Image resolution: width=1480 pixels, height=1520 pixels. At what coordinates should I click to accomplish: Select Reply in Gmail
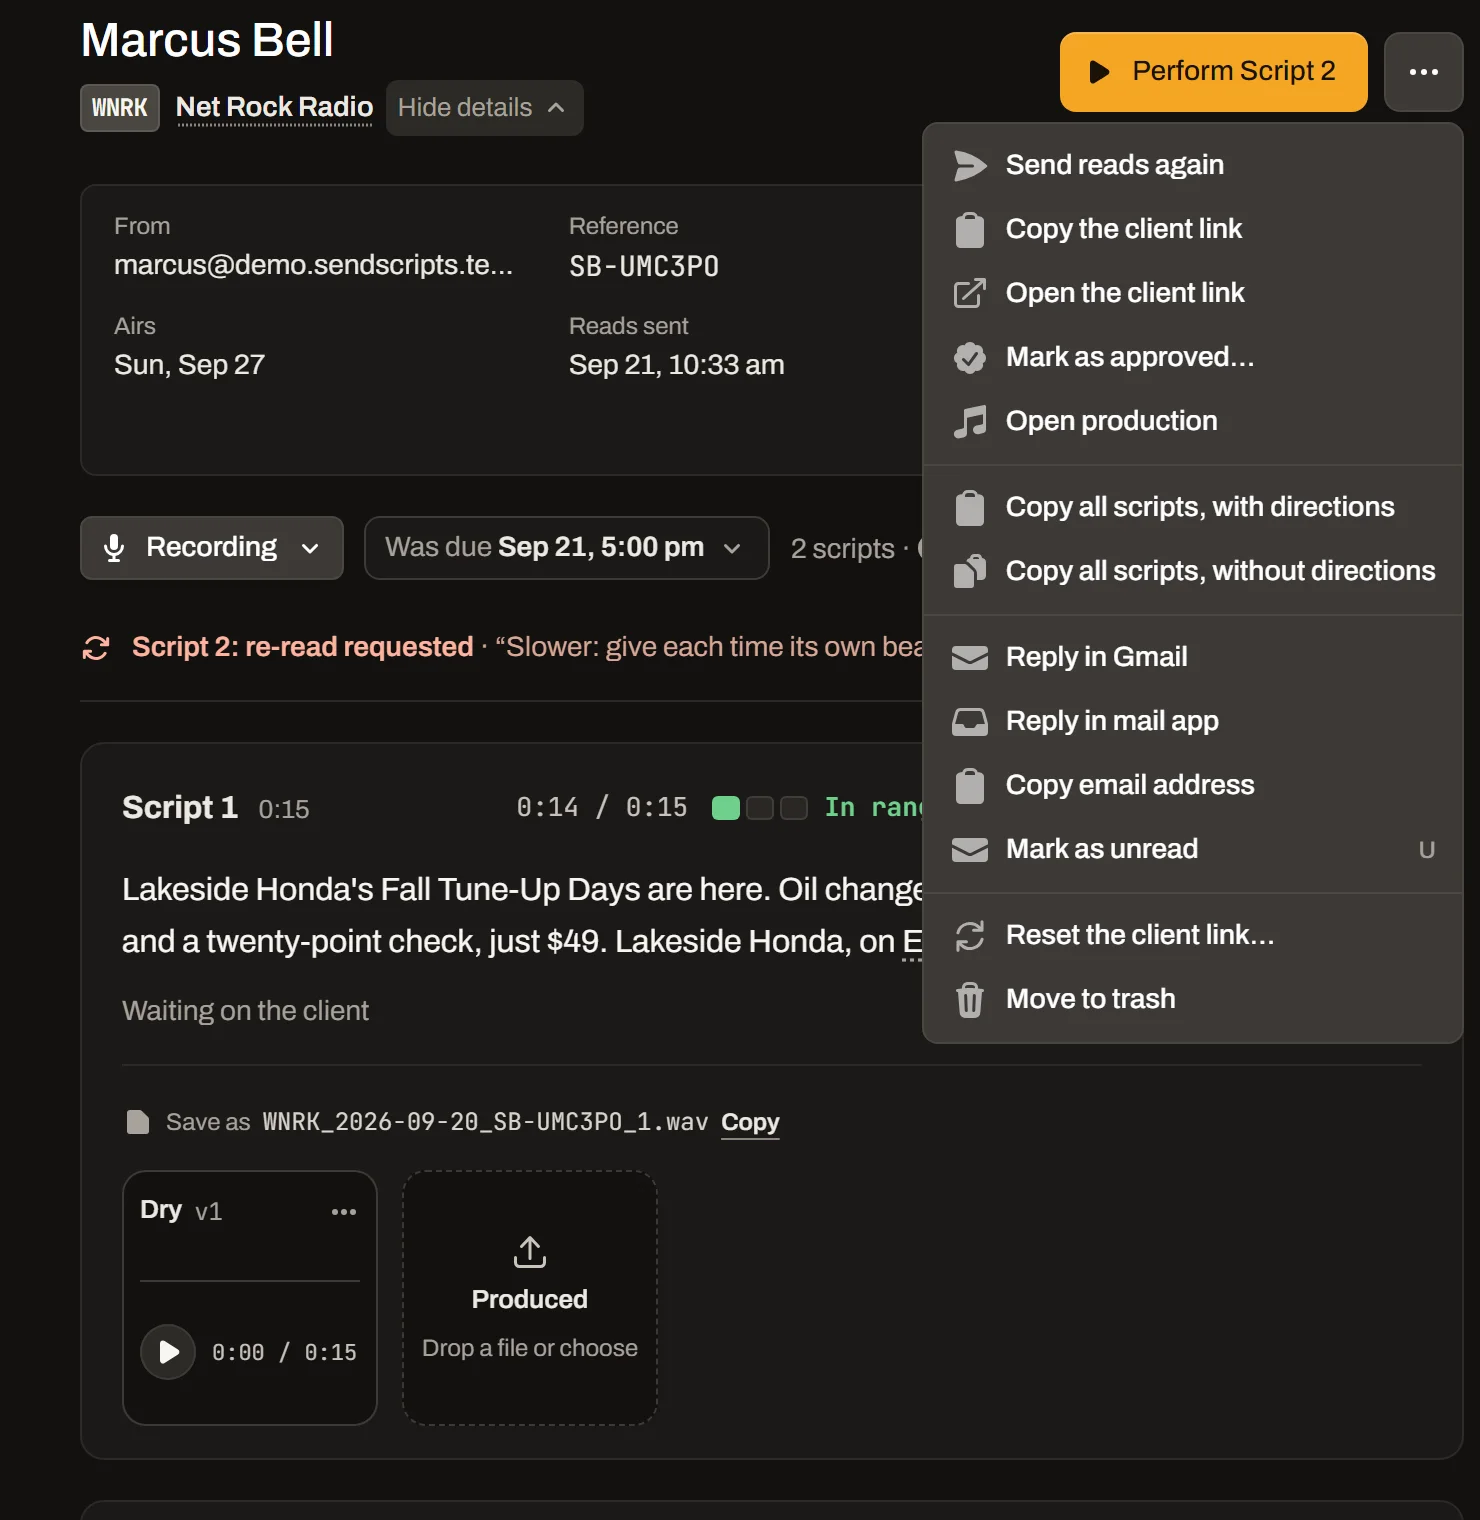(x=1192, y=657)
